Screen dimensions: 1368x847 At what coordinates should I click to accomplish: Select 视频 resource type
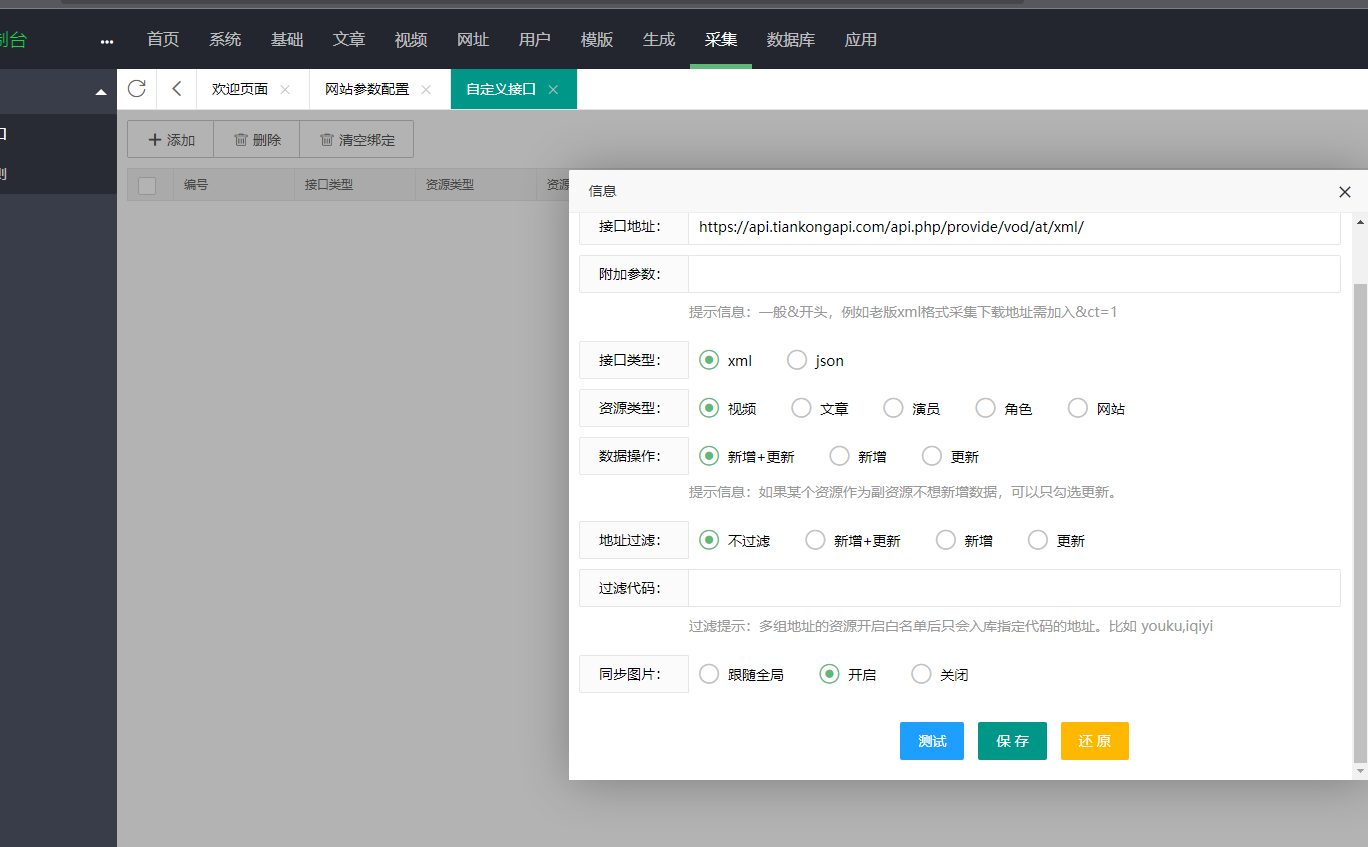(709, 408)
